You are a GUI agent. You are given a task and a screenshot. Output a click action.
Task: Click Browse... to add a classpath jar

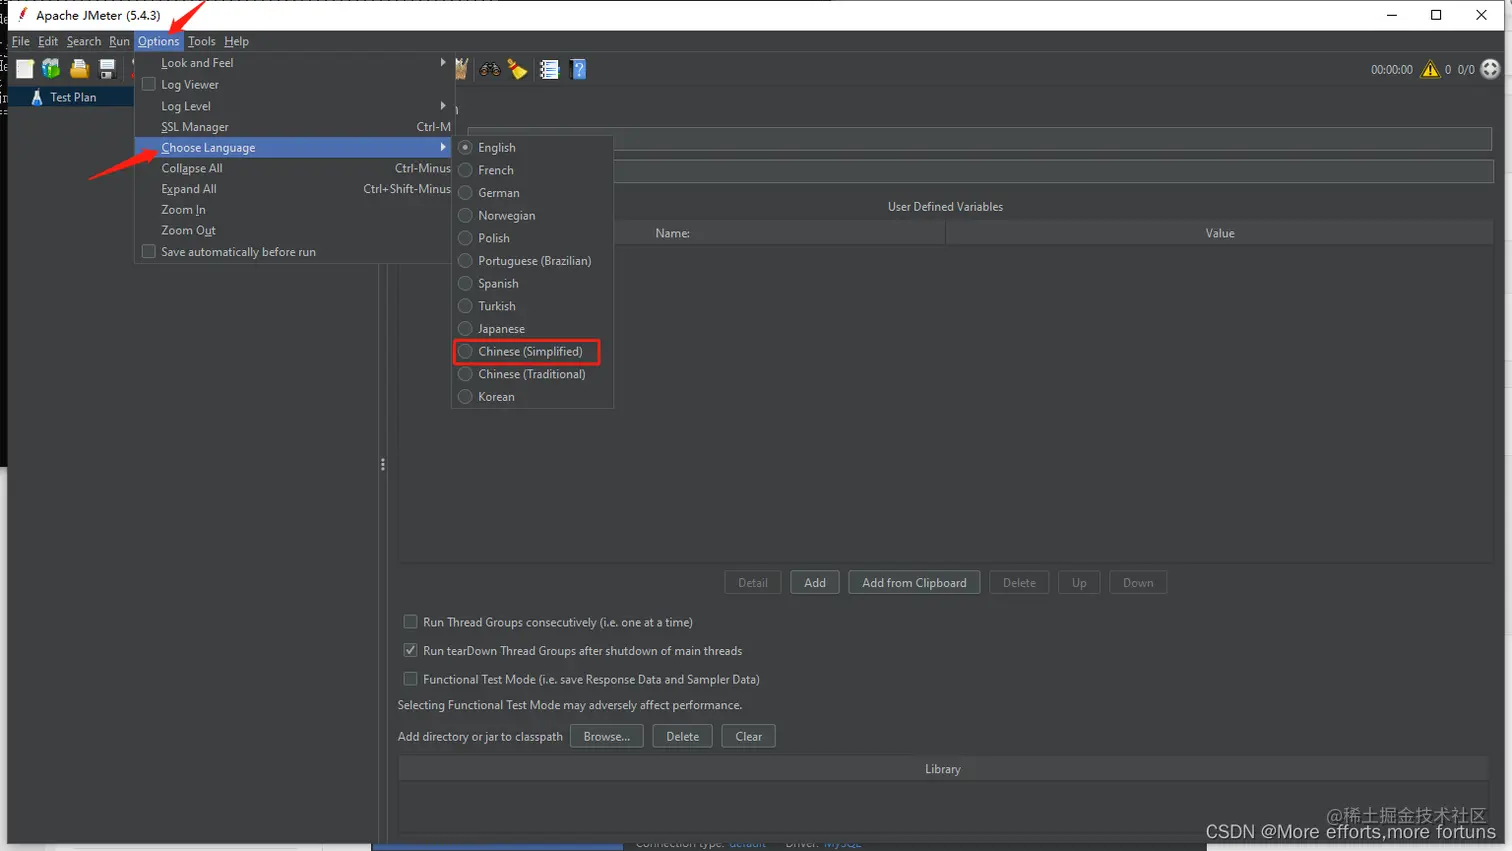point(606,736)
